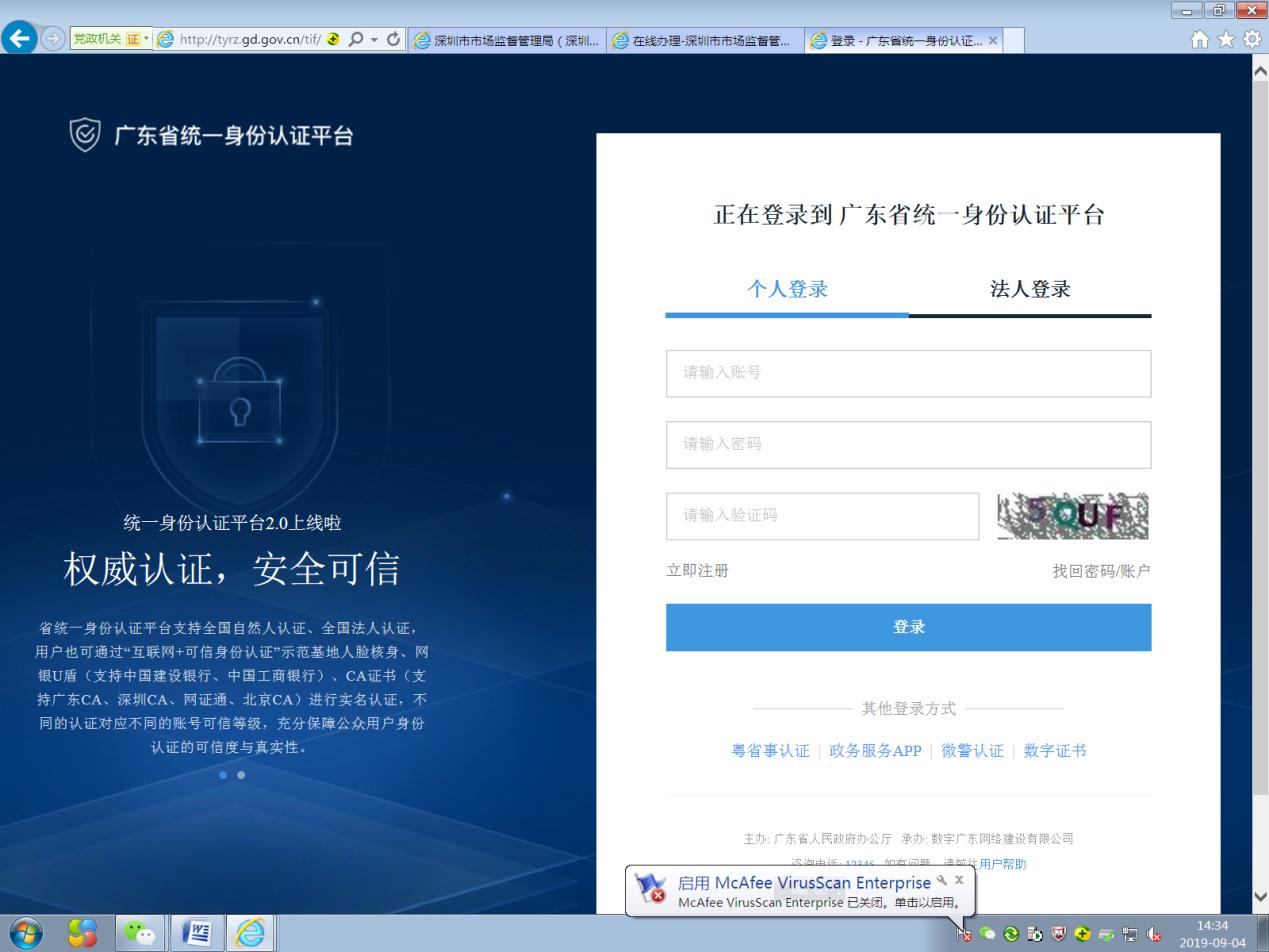The image size is (1269, 952).
Task: Refresh the page with the address bar reload icon
Action: click(393, 40)
